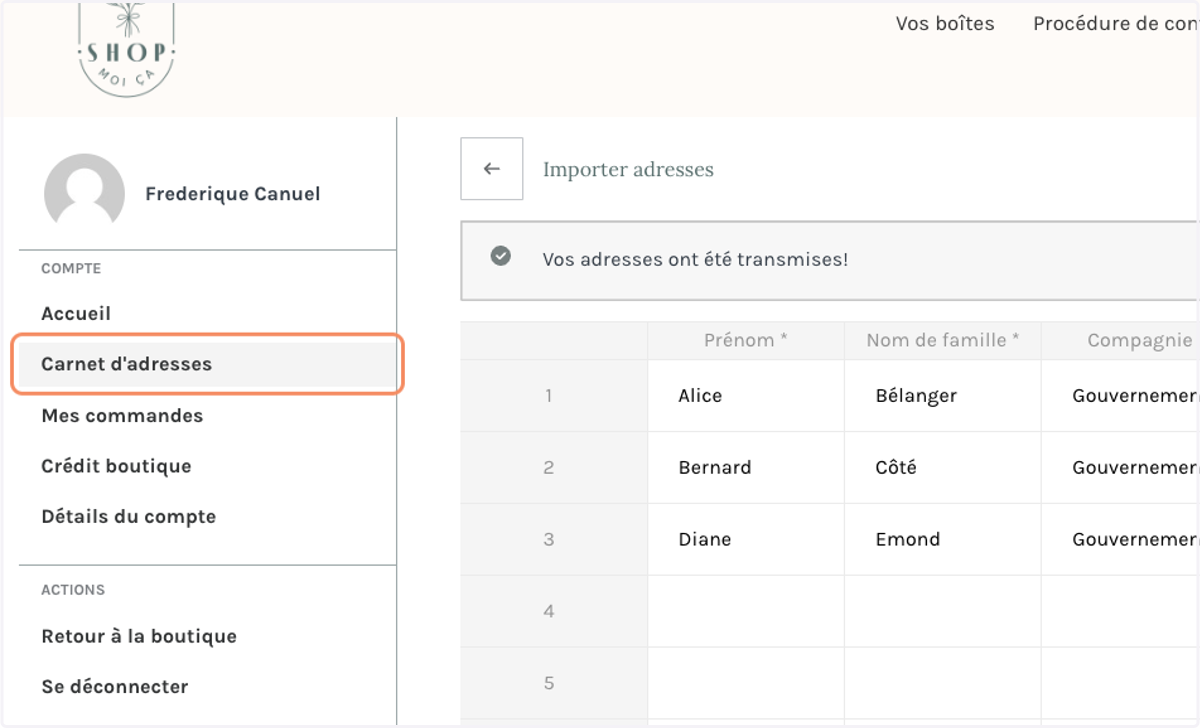
Task: Select the Bélanger last name cell
Action: 943,396
